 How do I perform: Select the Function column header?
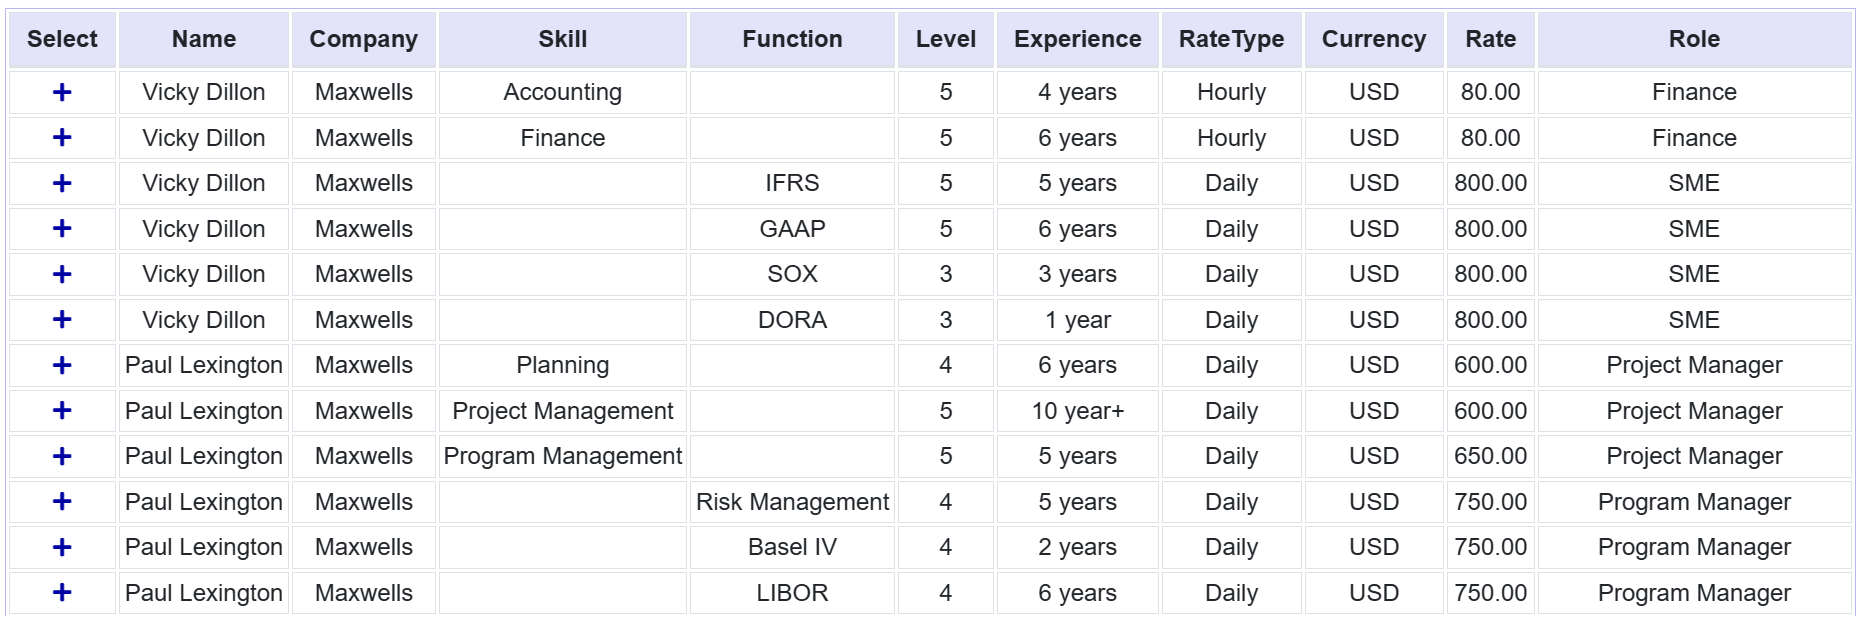click(x=792, y=39)
